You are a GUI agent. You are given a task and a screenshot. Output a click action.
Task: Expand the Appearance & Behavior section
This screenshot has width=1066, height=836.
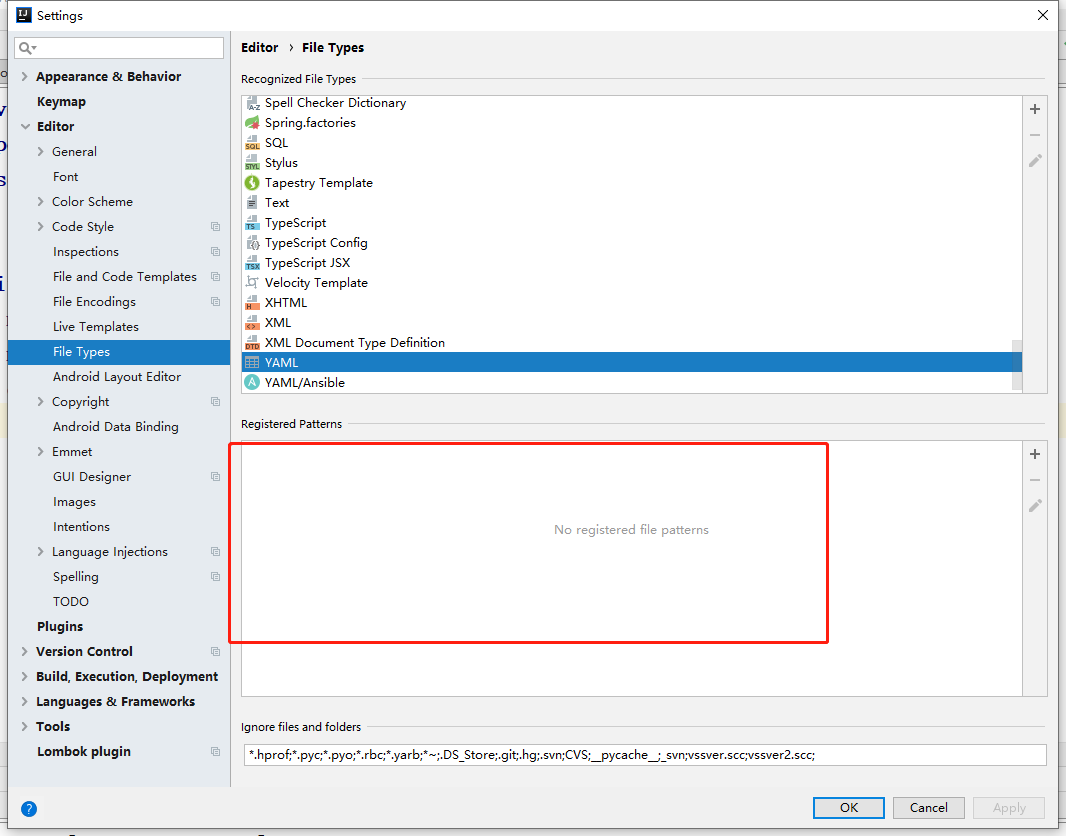click(x=24, y=77)
